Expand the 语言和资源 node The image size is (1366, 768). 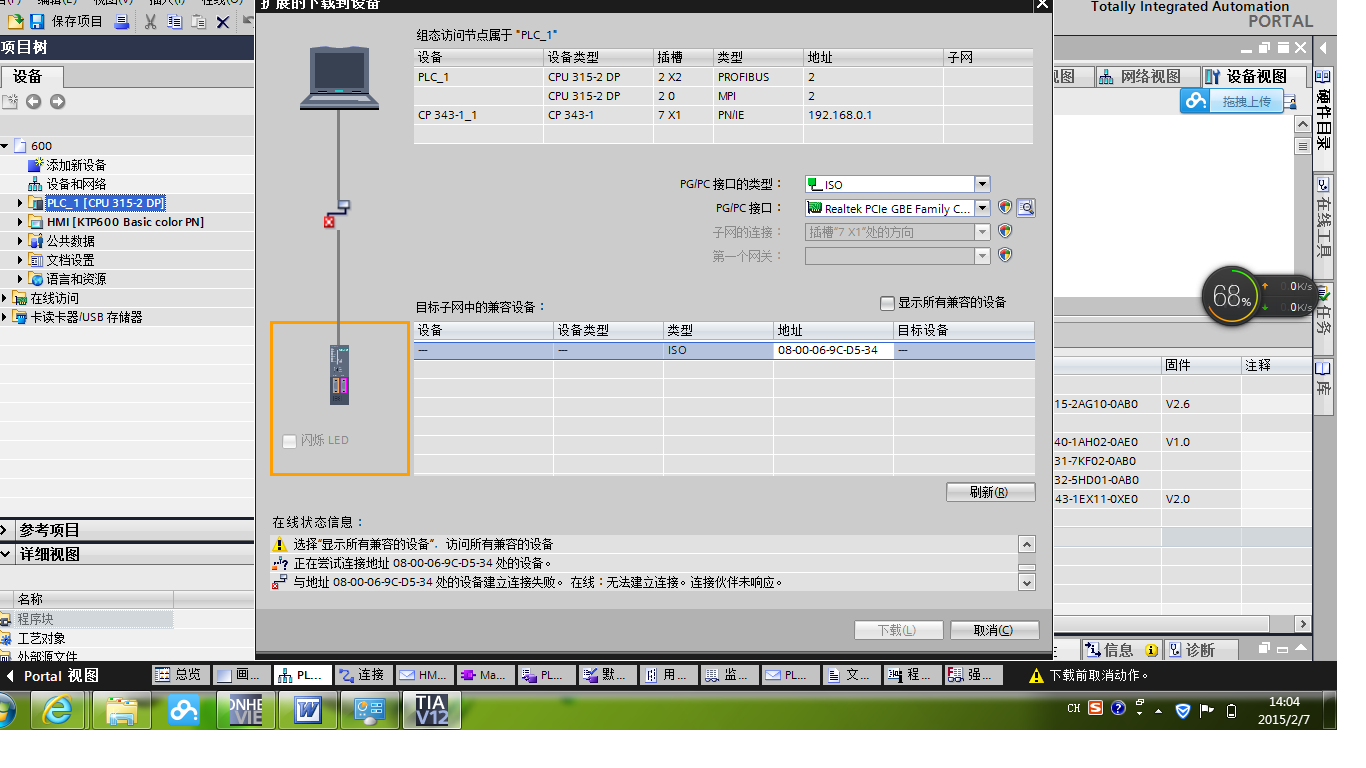tap(20, 279)
